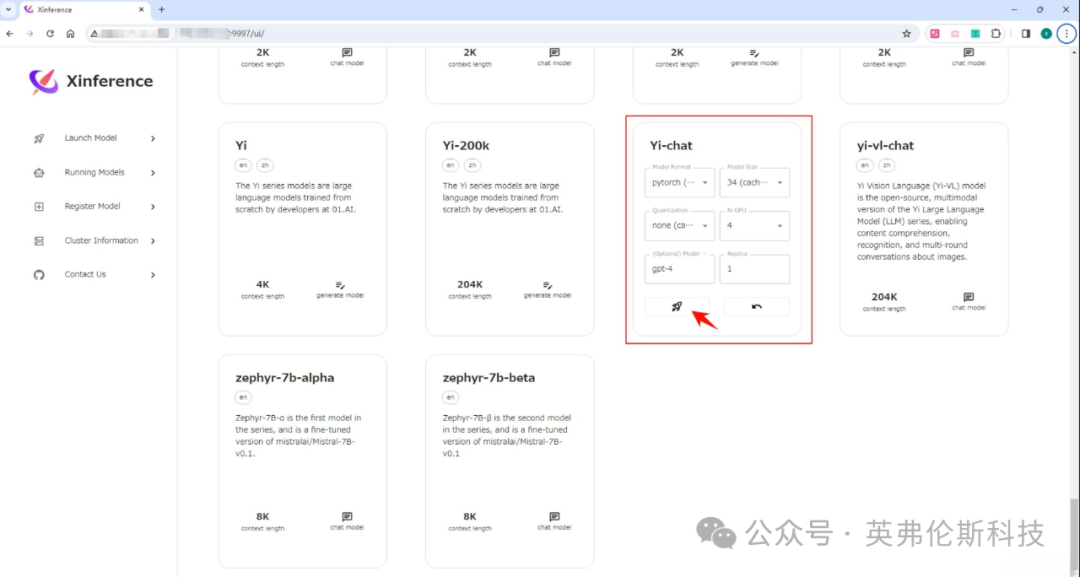Expand the chevron next to Contact Us
Viewport: 1080px width, 577px height.
pos(153,275)
